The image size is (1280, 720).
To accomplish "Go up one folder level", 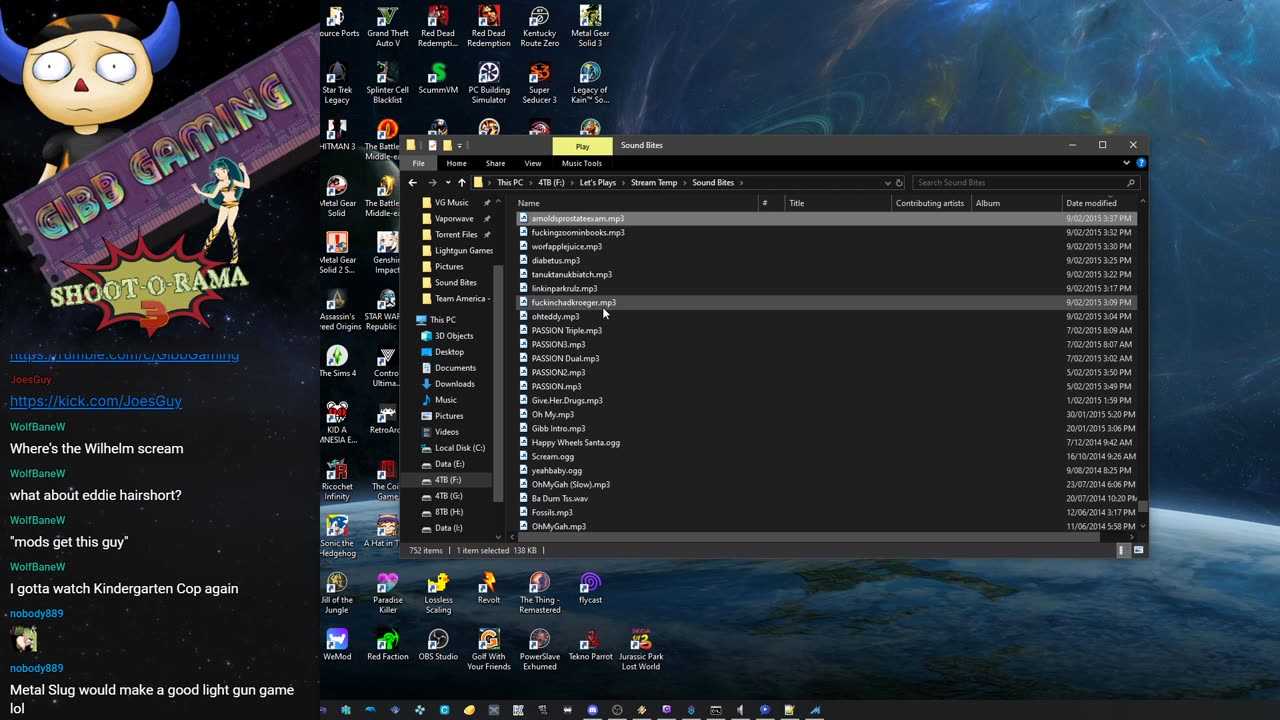I will 461,183.
